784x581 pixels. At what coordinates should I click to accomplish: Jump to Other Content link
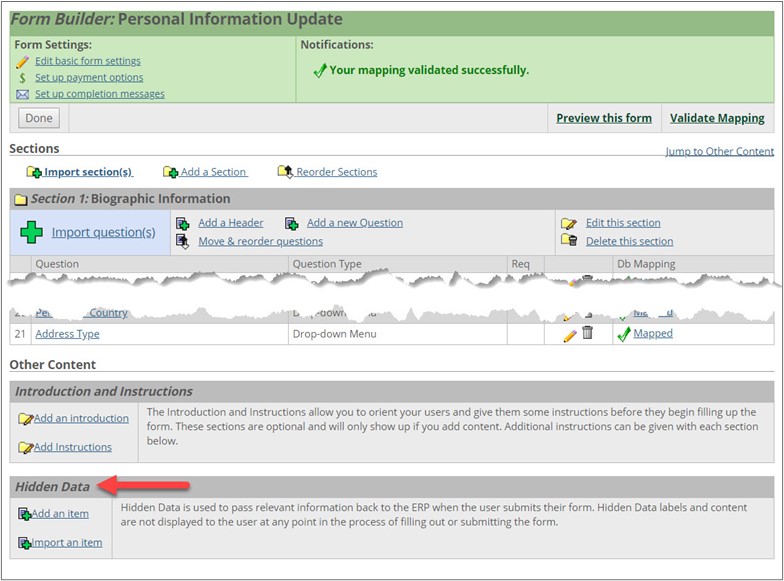719,152
